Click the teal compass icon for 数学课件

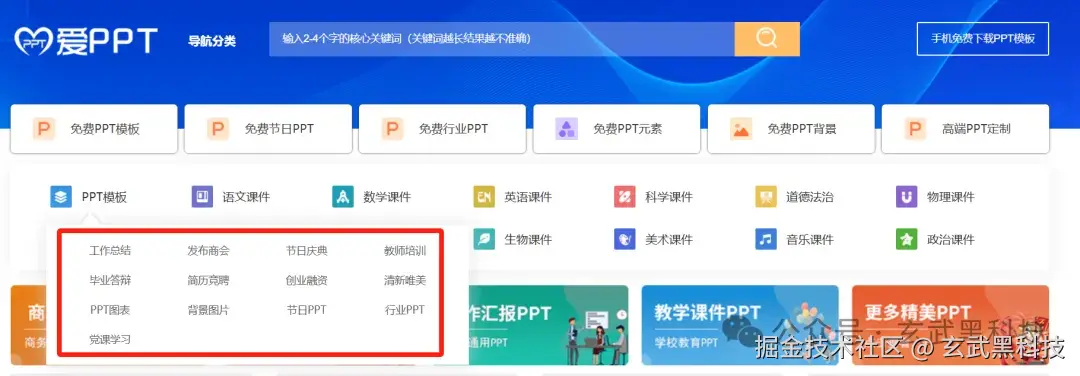(343, 197)
